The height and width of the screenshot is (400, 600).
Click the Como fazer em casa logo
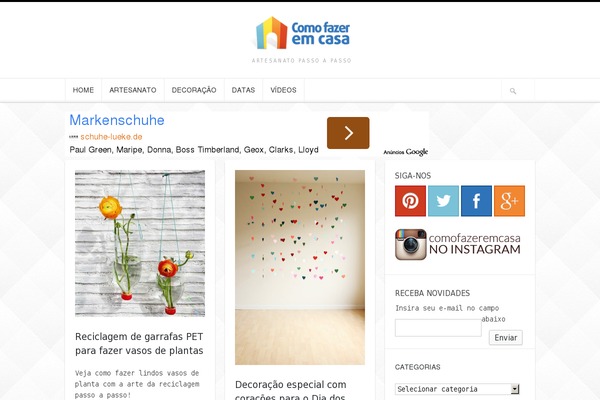coord(303,33)
